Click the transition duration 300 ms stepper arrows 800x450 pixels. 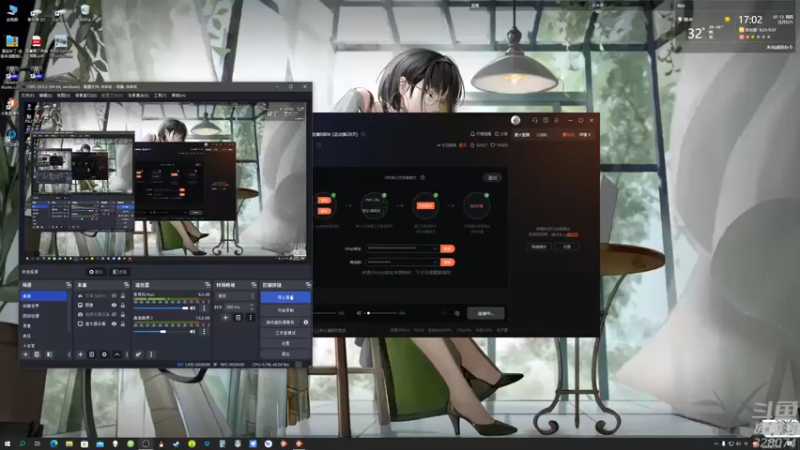pyautogui.click(x=252, y=307)
